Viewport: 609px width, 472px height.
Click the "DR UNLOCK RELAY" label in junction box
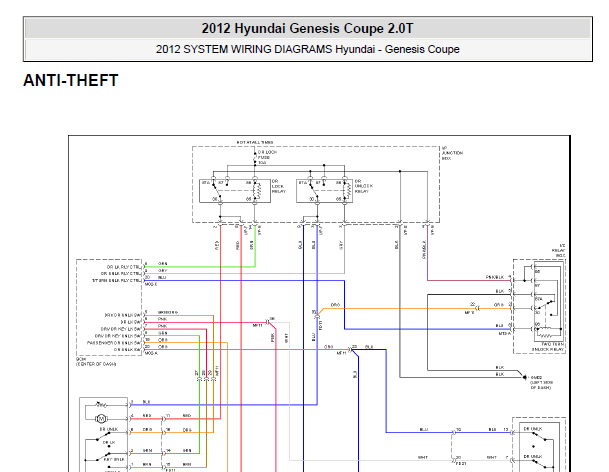tap(364, 186)
